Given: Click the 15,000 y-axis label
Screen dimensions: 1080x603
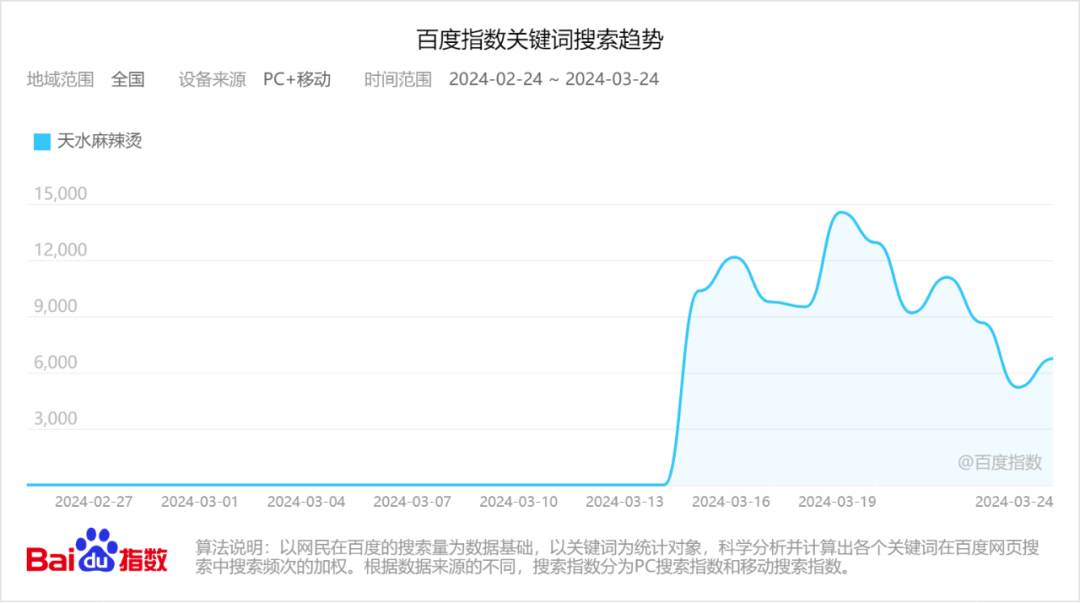Looking at the screenshot, I should [x=61, y=194].
